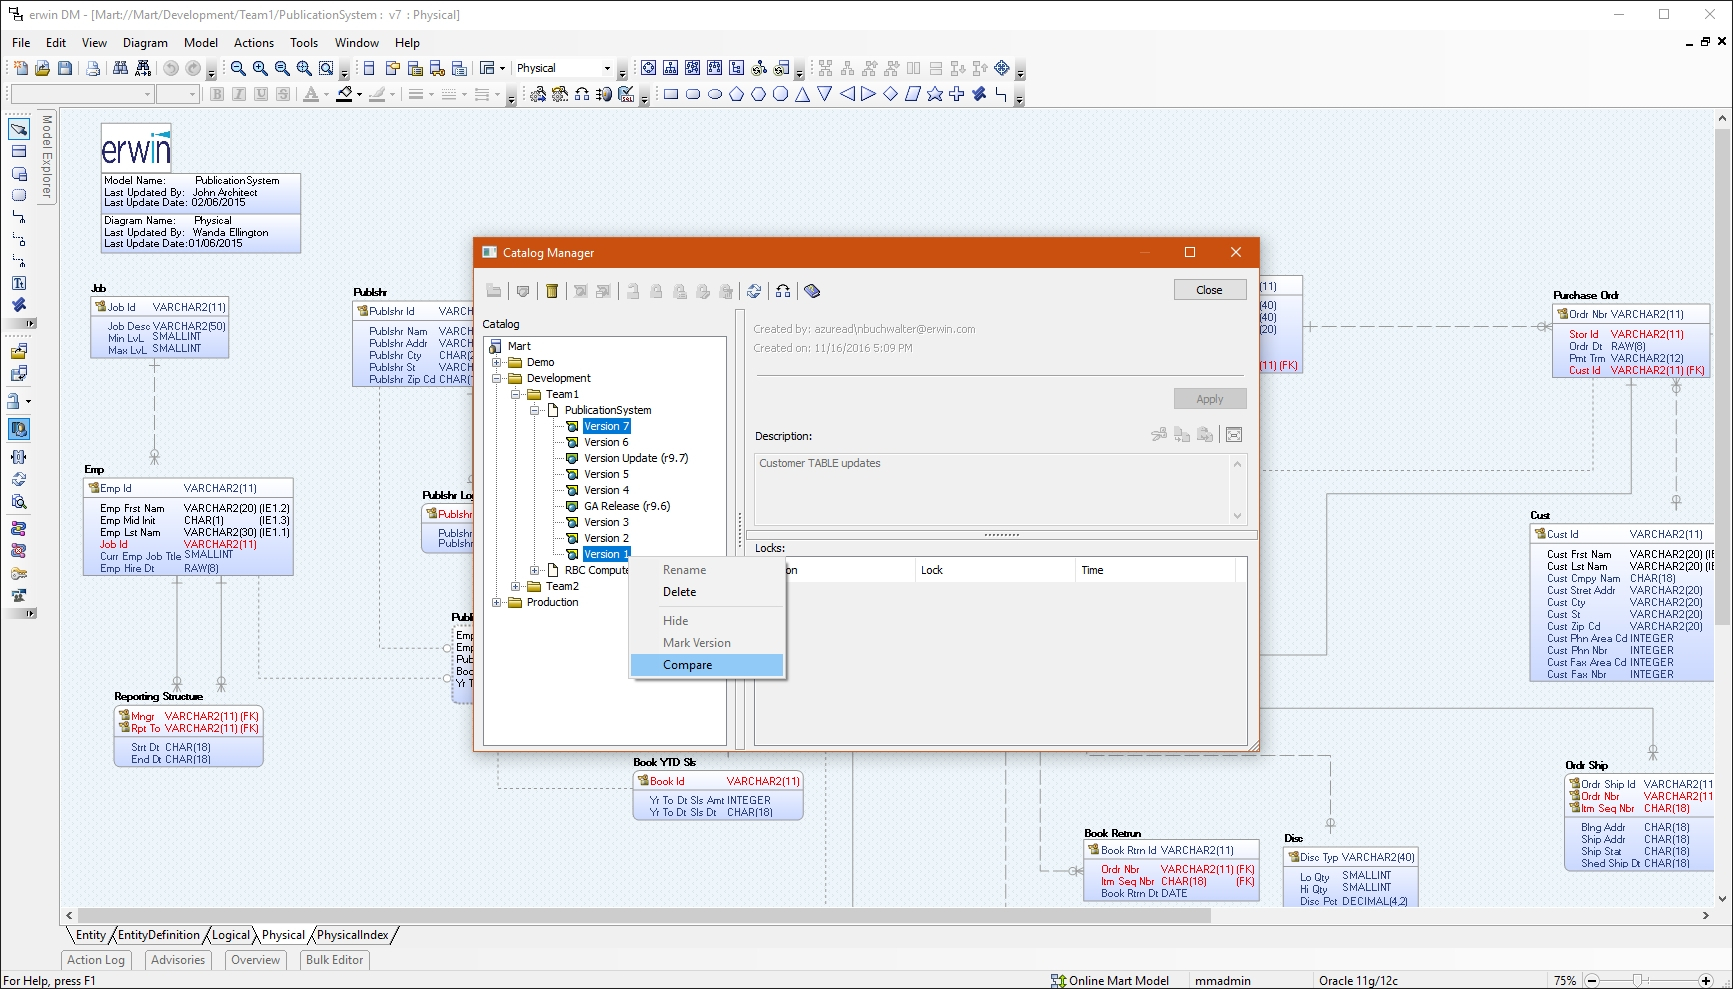Select the up triangle shape tool
1733x989 pixels.
click(803, 94)
